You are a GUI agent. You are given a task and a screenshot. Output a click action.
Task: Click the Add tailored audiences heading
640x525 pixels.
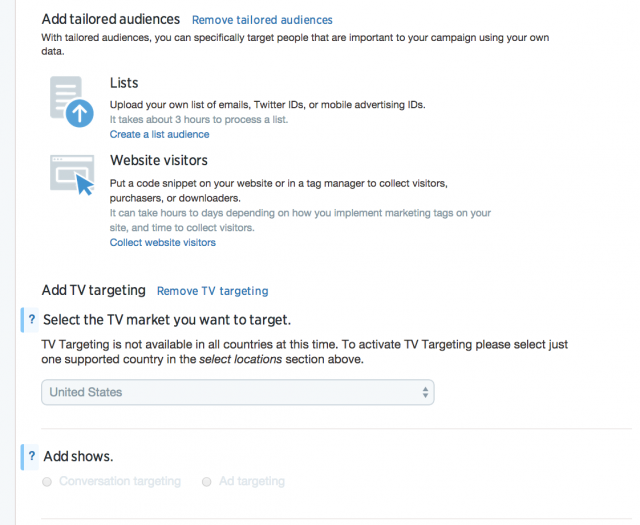coord(110,19)
